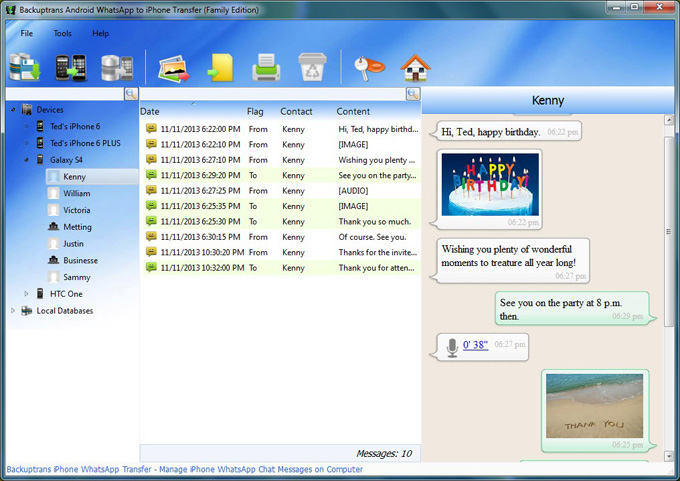
Task: Open the Backuptrans iPhone WhatsApp Transfer link
Action: click(185, 469)
